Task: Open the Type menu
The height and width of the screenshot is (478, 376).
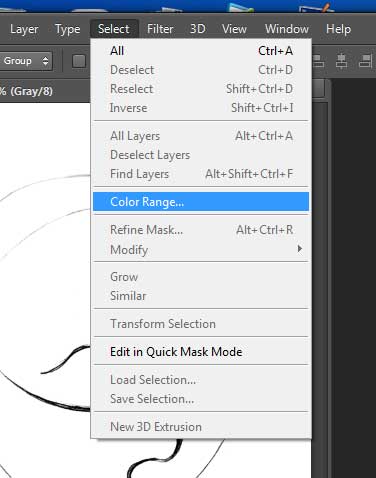Action: (x=68, y=29)
